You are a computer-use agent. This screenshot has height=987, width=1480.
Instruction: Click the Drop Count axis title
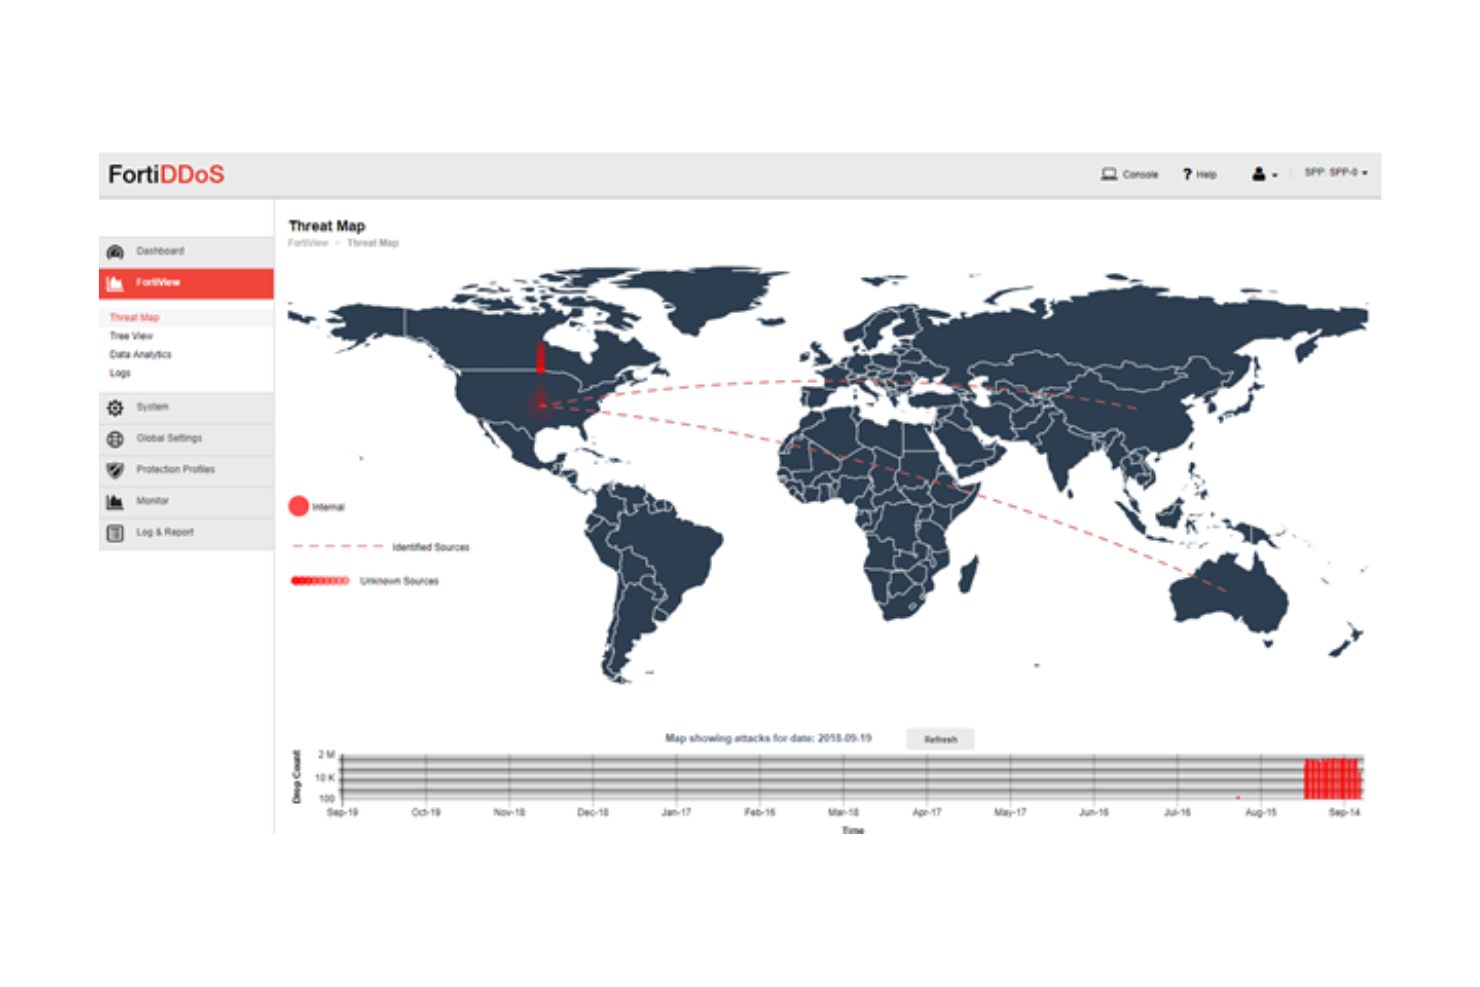[x=296, y=777]
